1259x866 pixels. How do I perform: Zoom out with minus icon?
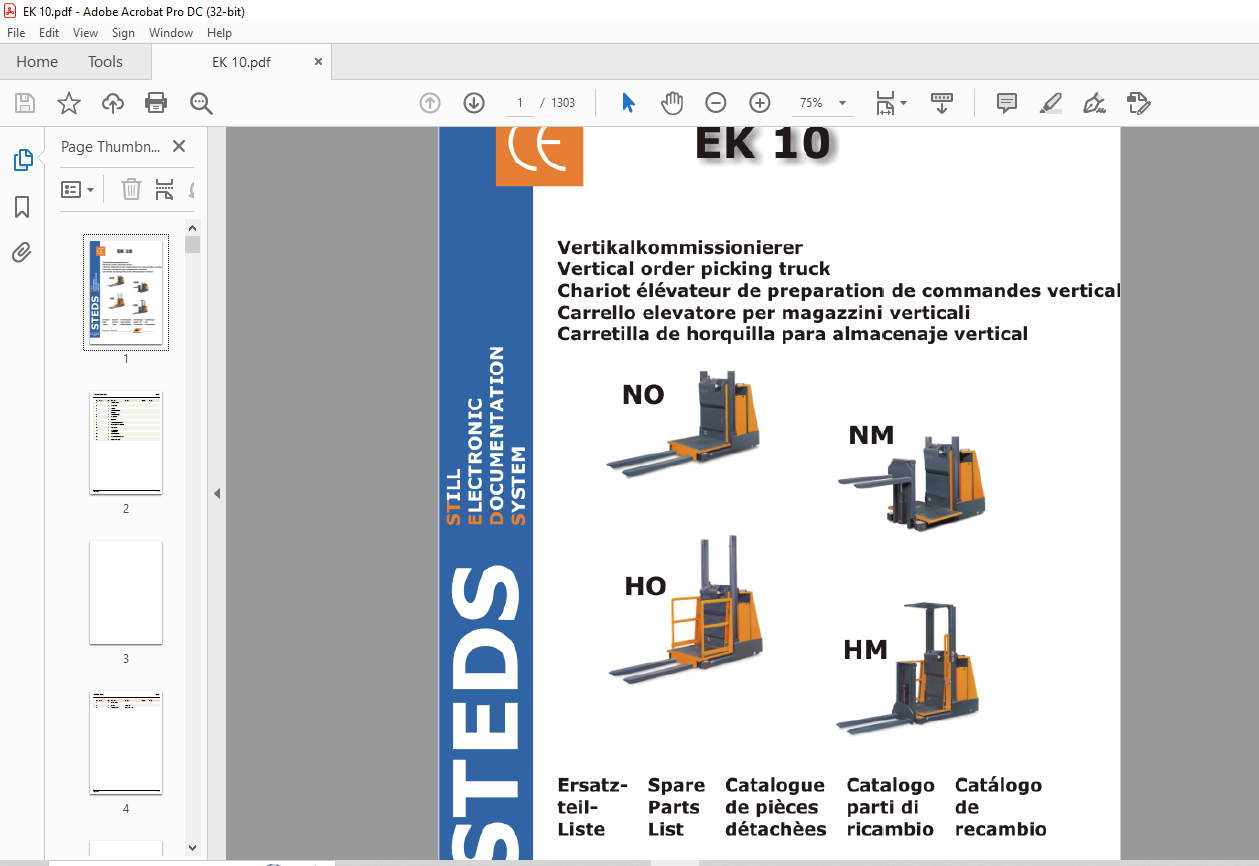[716, 103]
